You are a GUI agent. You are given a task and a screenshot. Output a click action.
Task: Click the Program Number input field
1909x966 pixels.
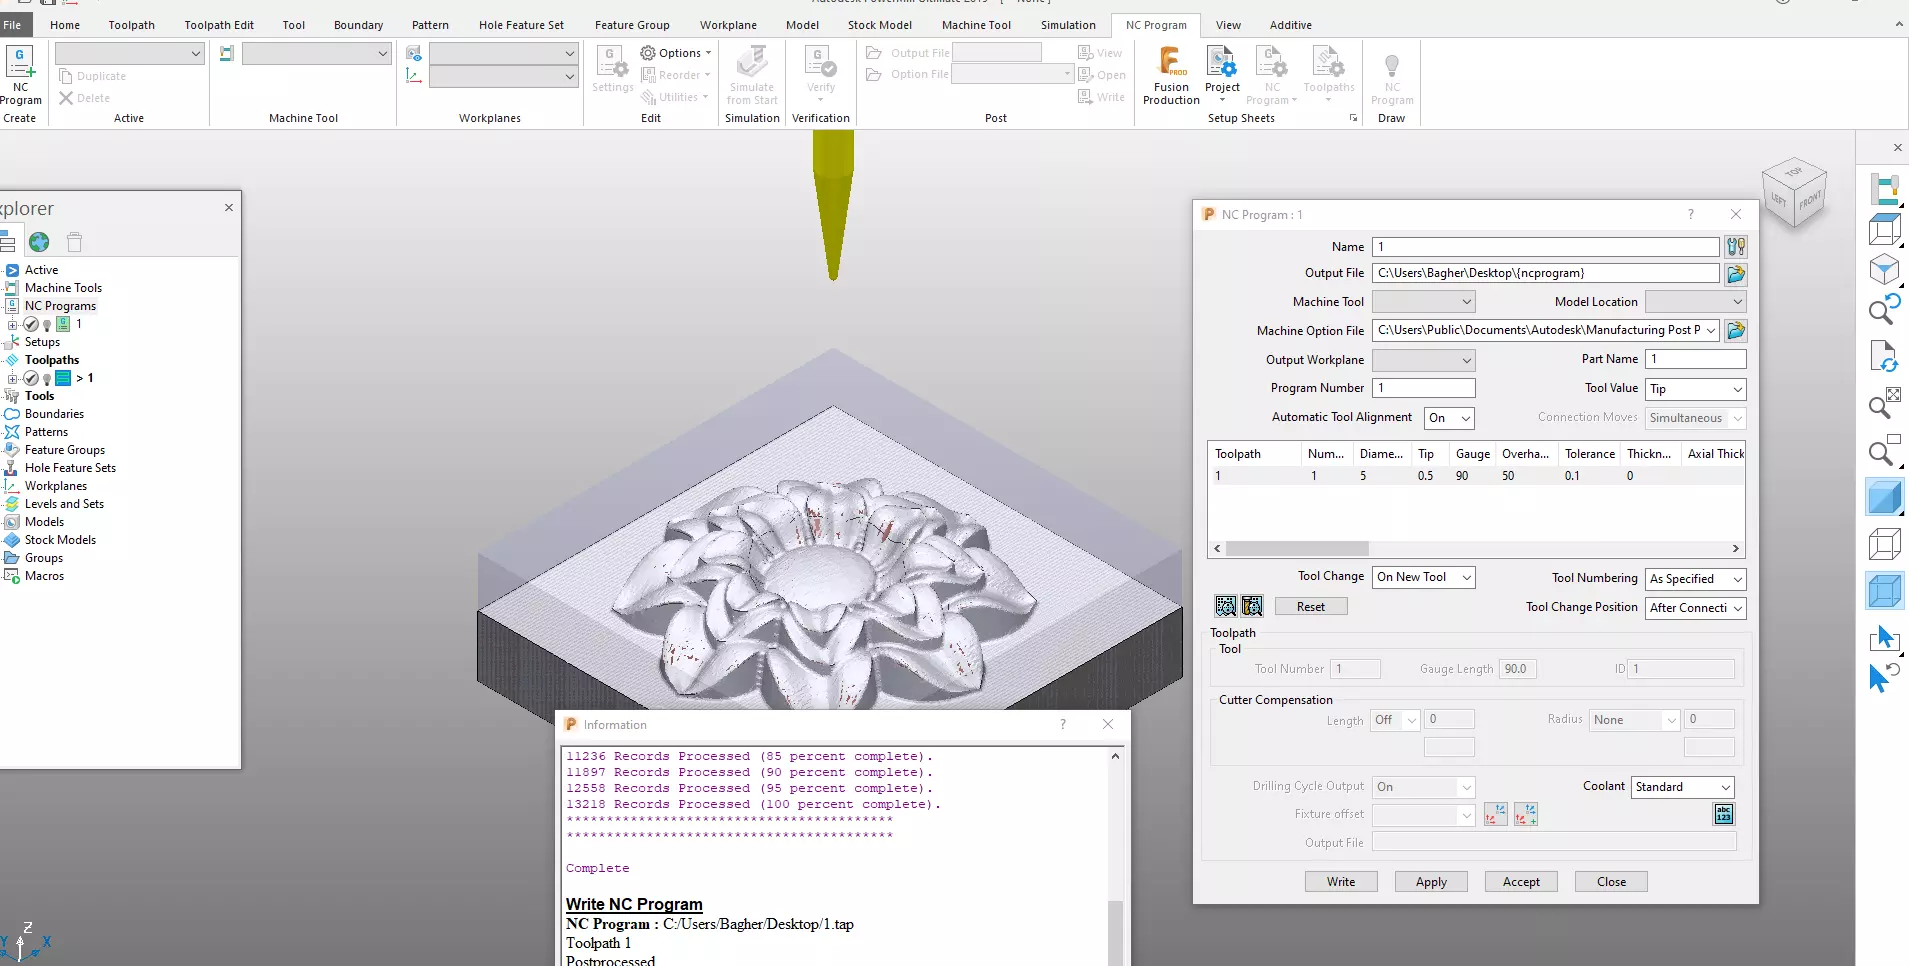(1423, 388)
